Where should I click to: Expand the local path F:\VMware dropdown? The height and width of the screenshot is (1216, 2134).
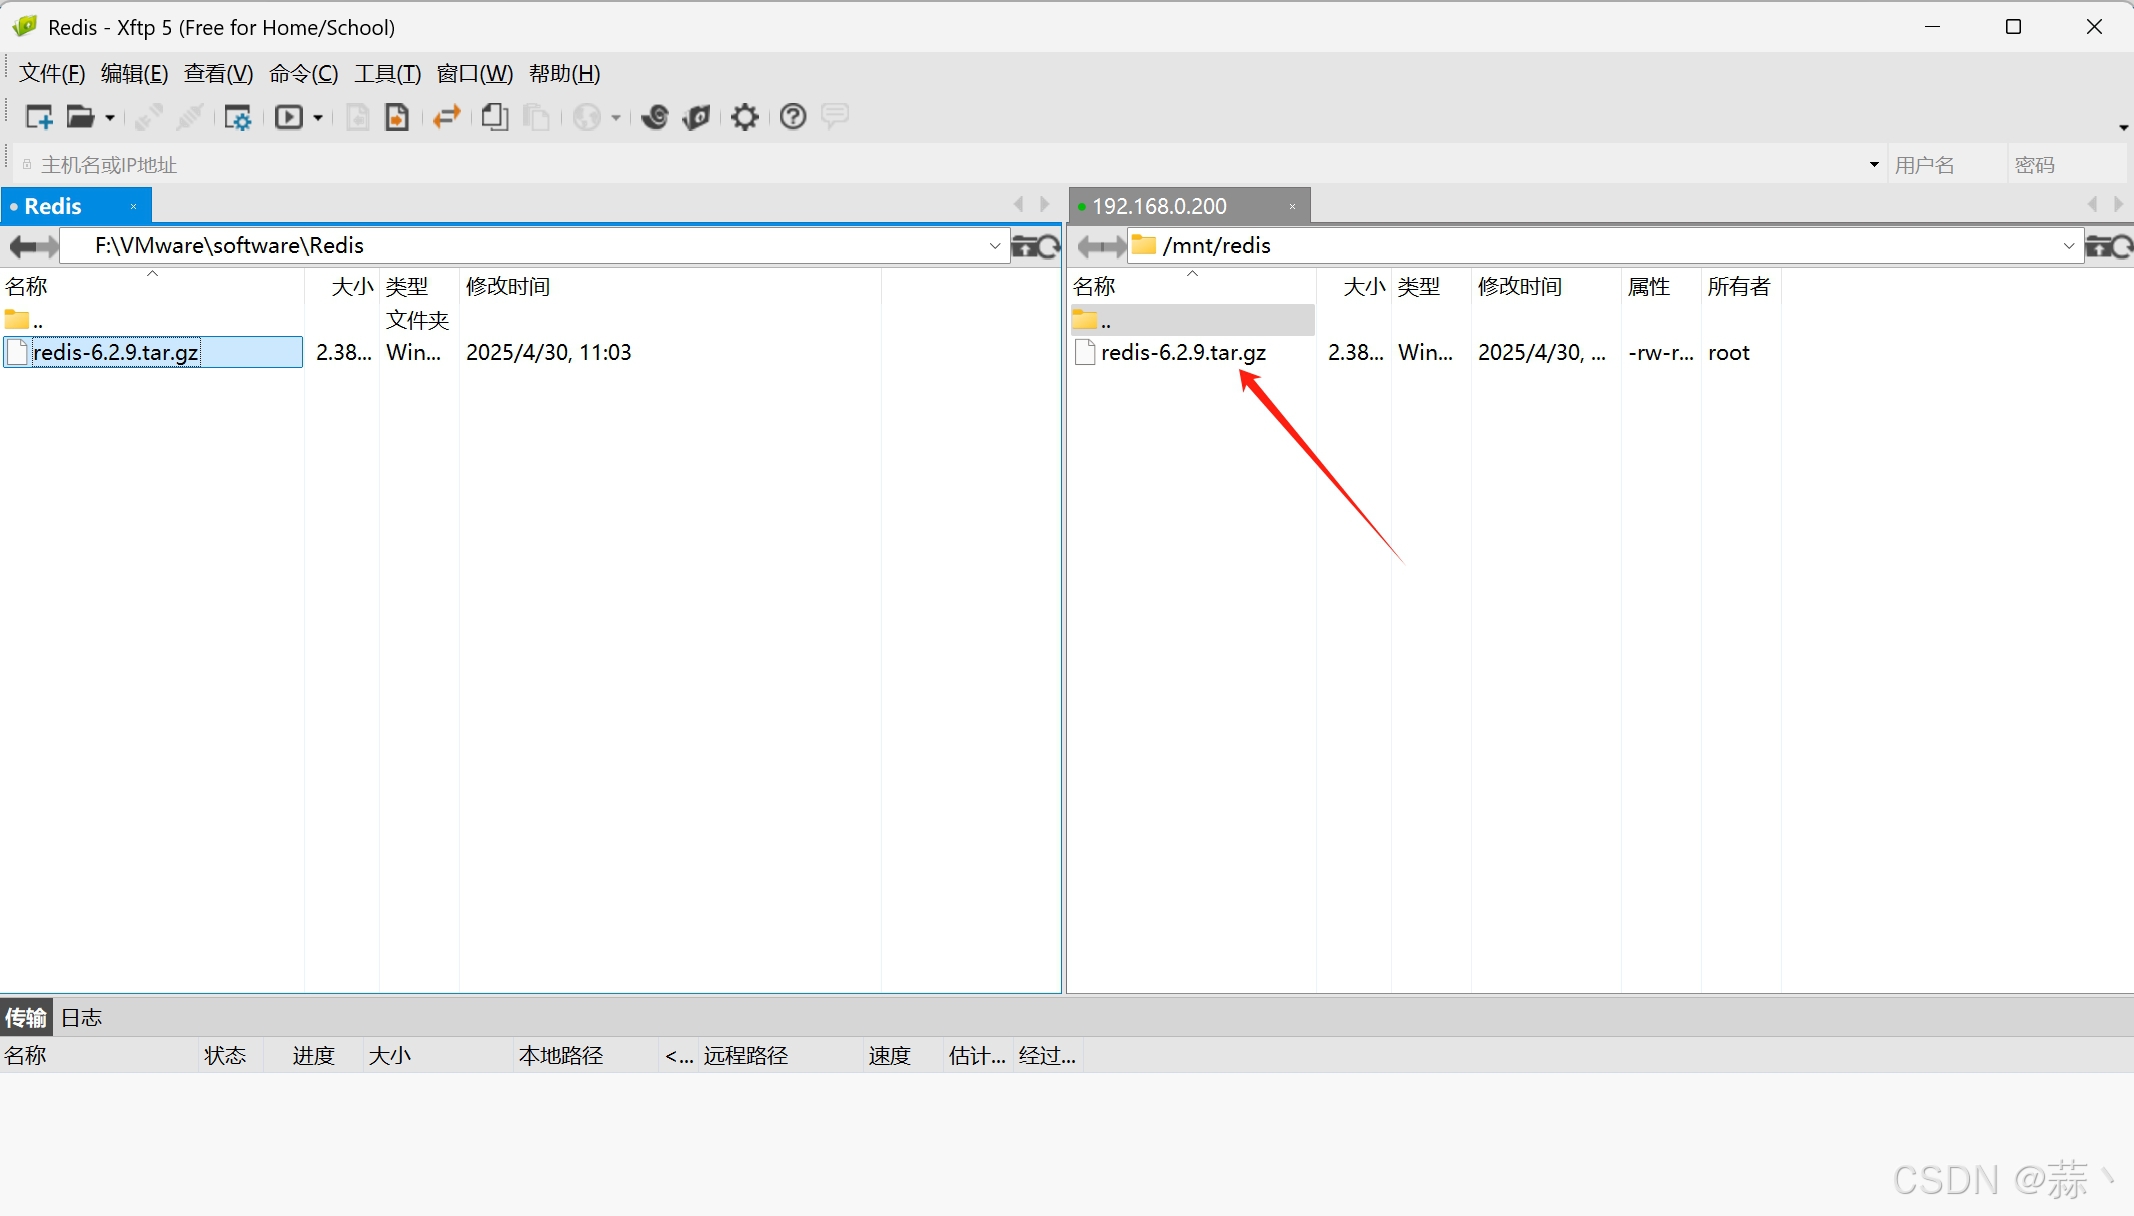994,246
